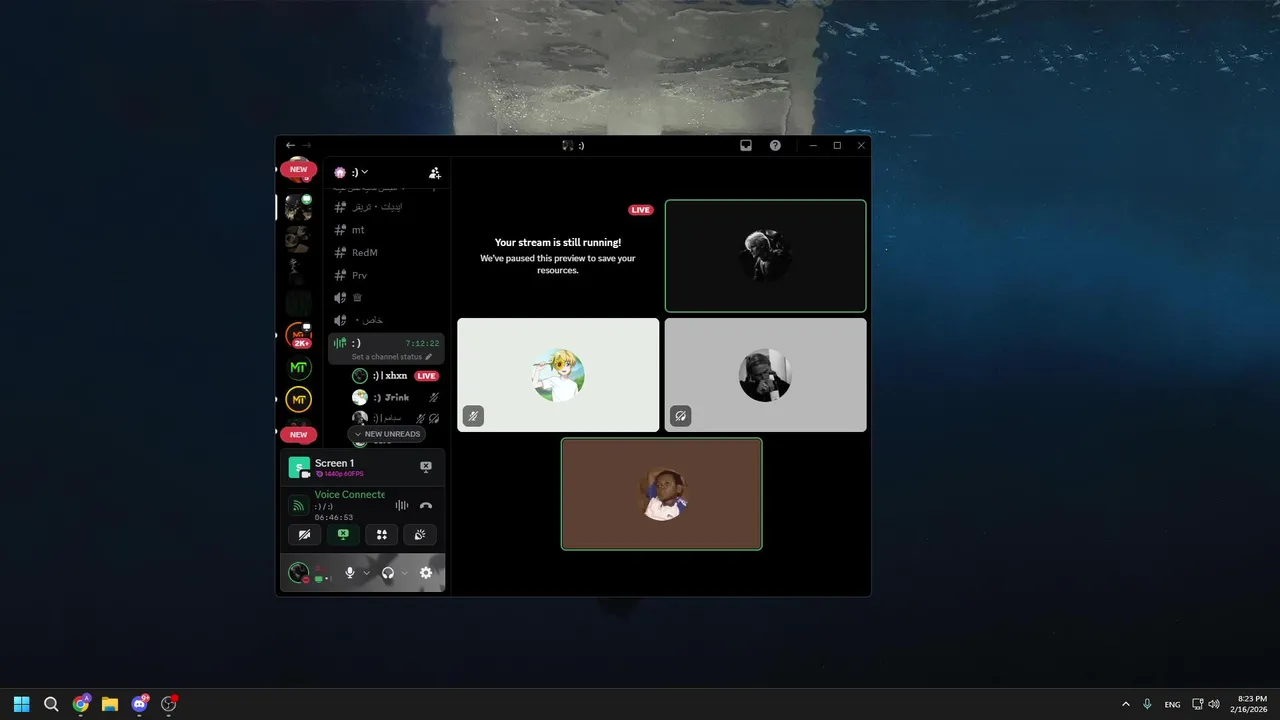Open the Prv text channel

[387, 275]
